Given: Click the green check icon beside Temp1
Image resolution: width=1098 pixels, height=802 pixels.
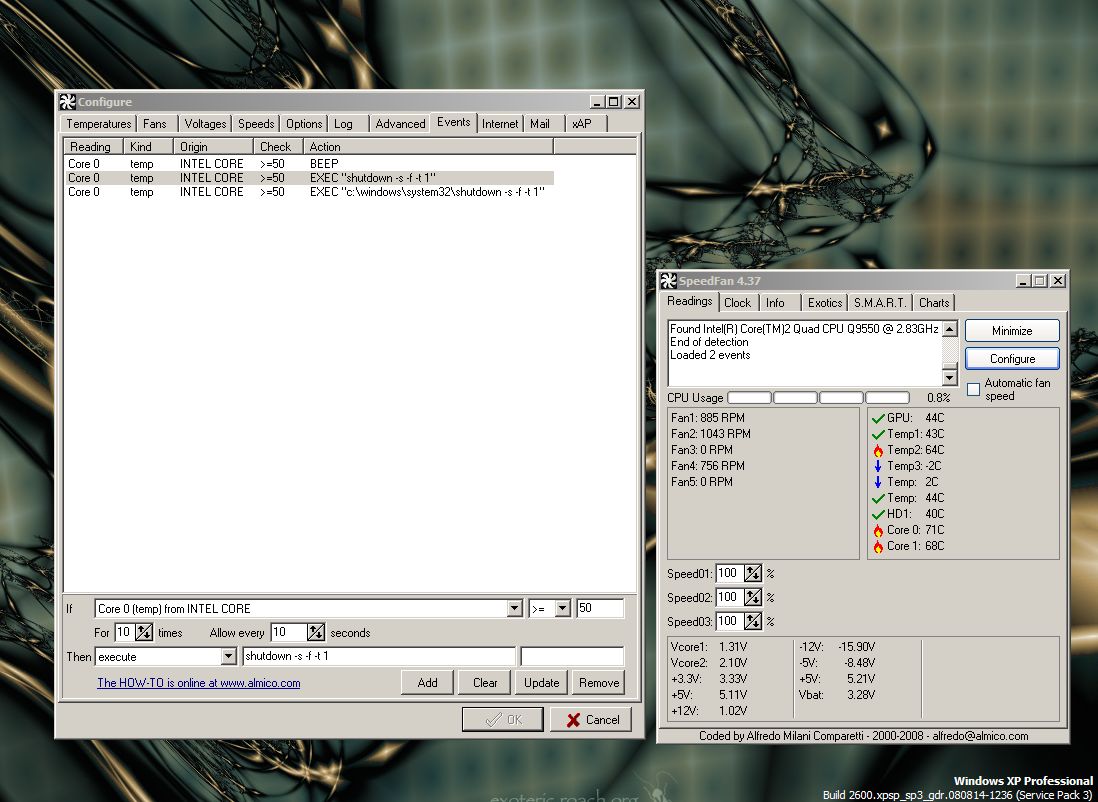Looking at the screenshot, I should (878, 434).
